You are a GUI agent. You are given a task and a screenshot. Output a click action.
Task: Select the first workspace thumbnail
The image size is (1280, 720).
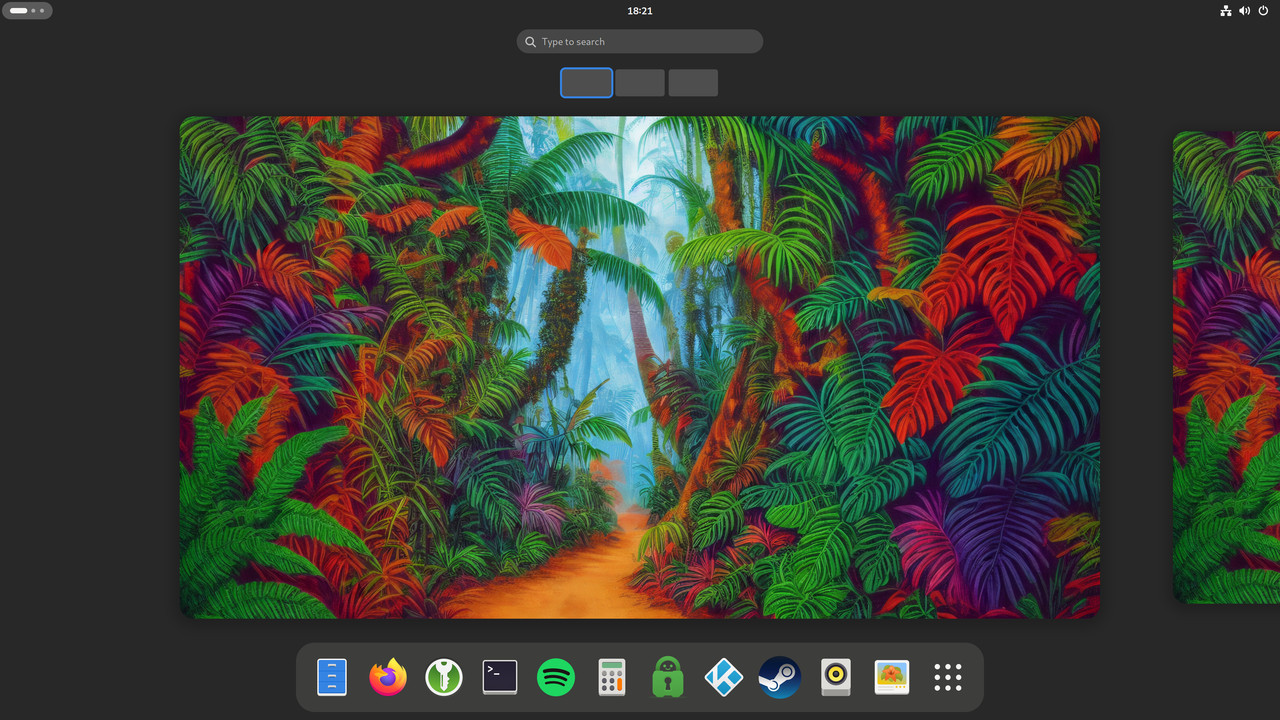point(586,83)
